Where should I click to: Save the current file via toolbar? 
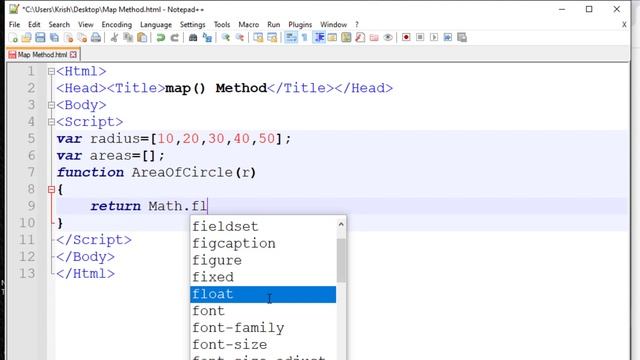40,38
